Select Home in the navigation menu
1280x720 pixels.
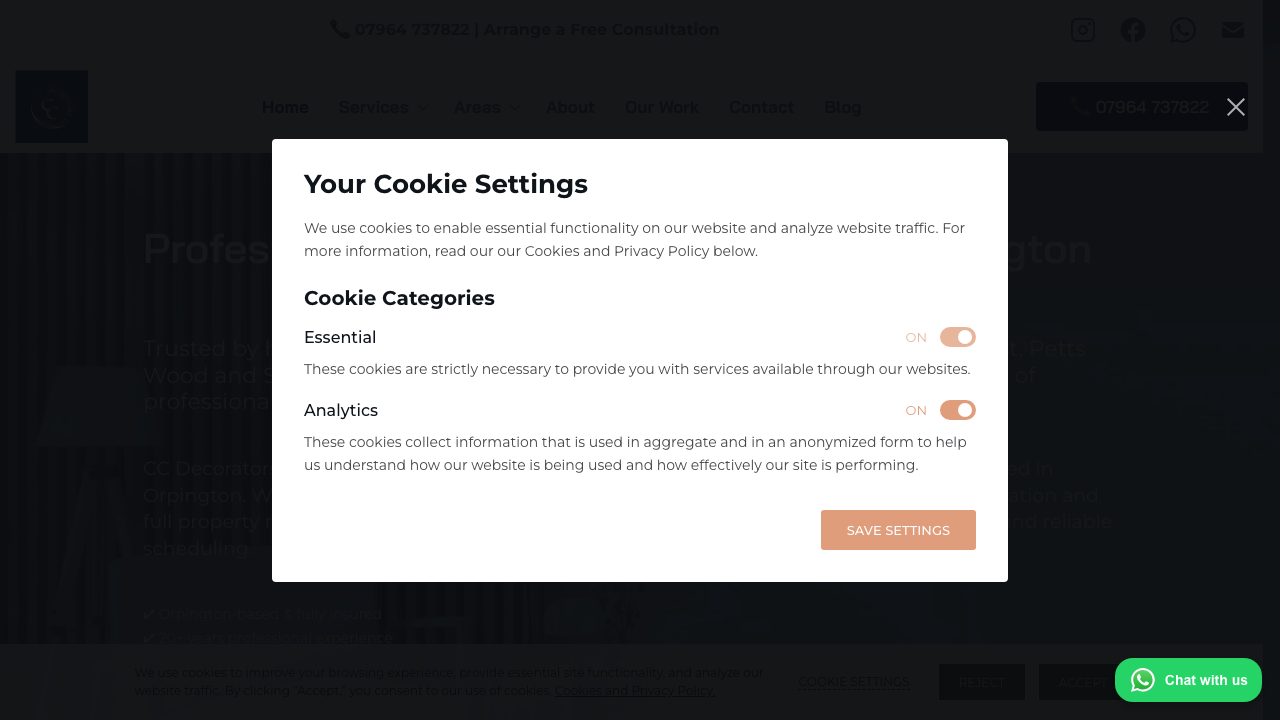(285, 107)
